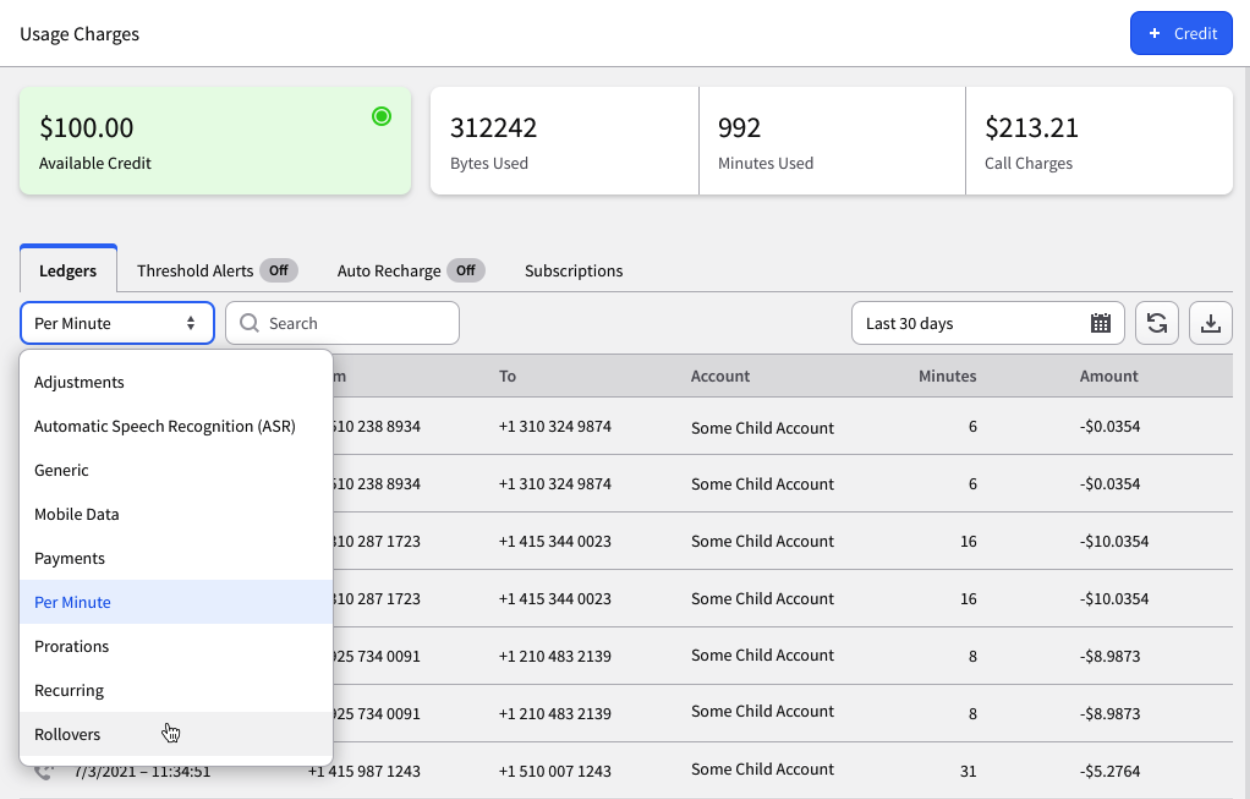
Task: Toggle the Auto Recharge Off badge
Action: click(465, 270)
